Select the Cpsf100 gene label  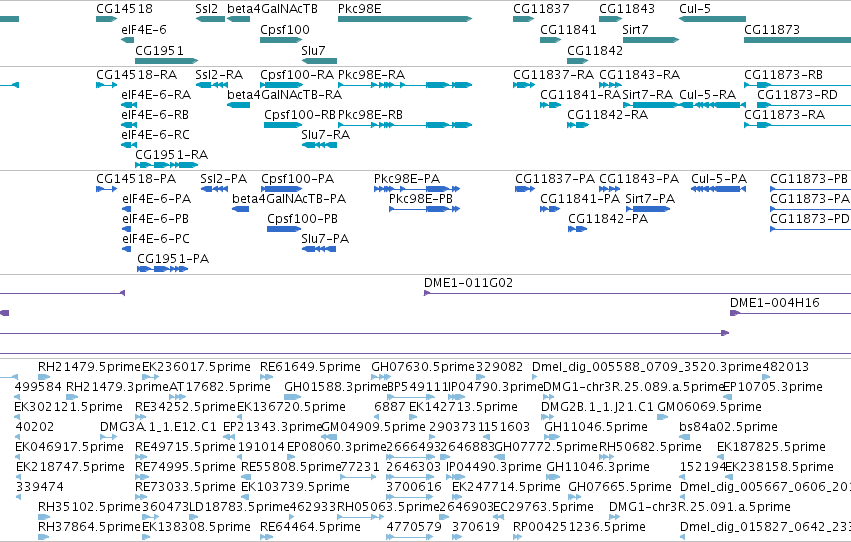284,30
